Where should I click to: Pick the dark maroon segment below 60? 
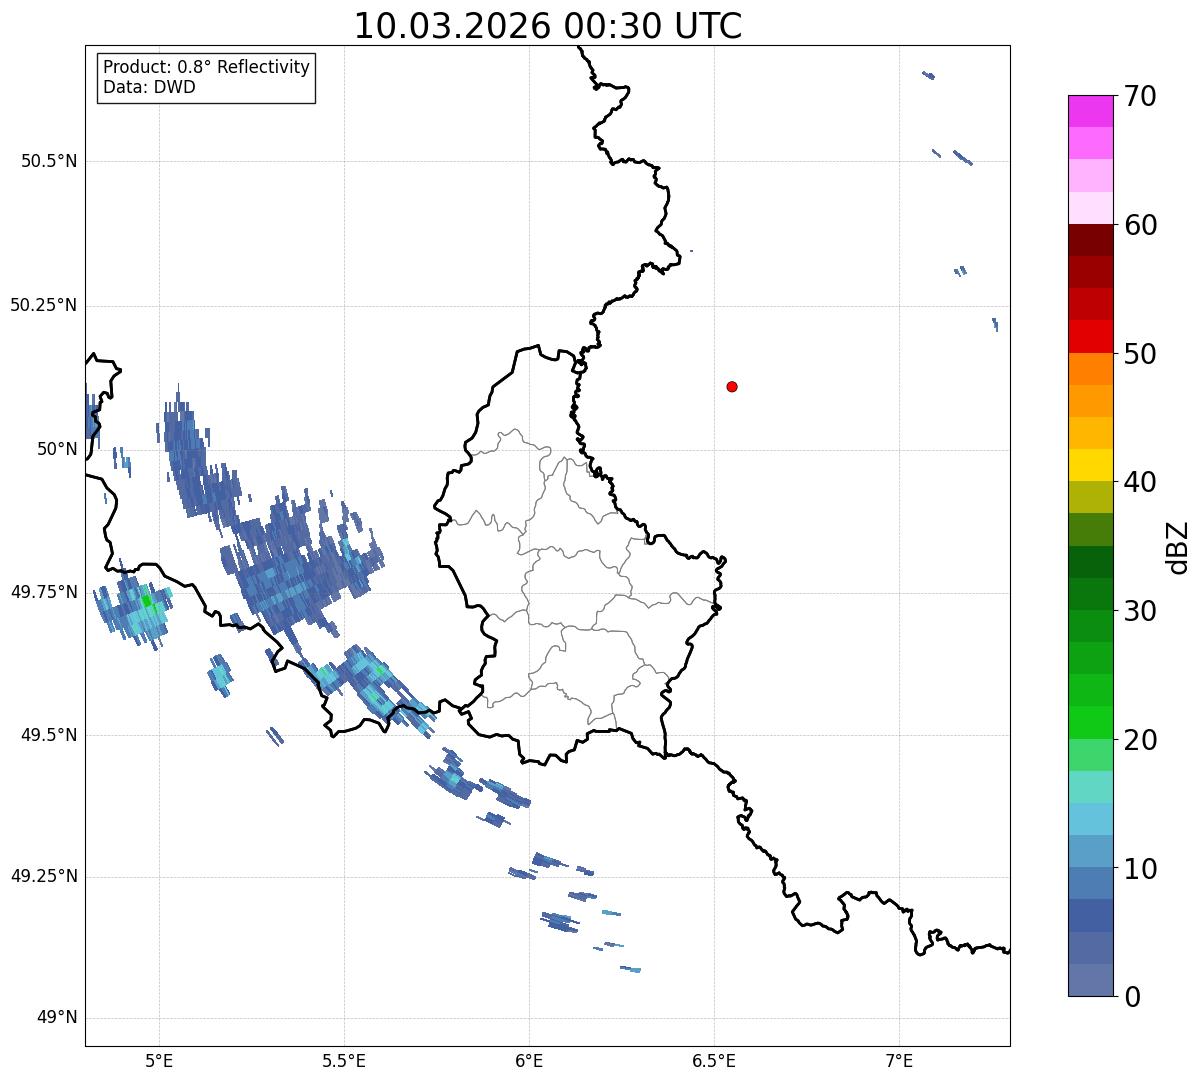click(1091, 240)
